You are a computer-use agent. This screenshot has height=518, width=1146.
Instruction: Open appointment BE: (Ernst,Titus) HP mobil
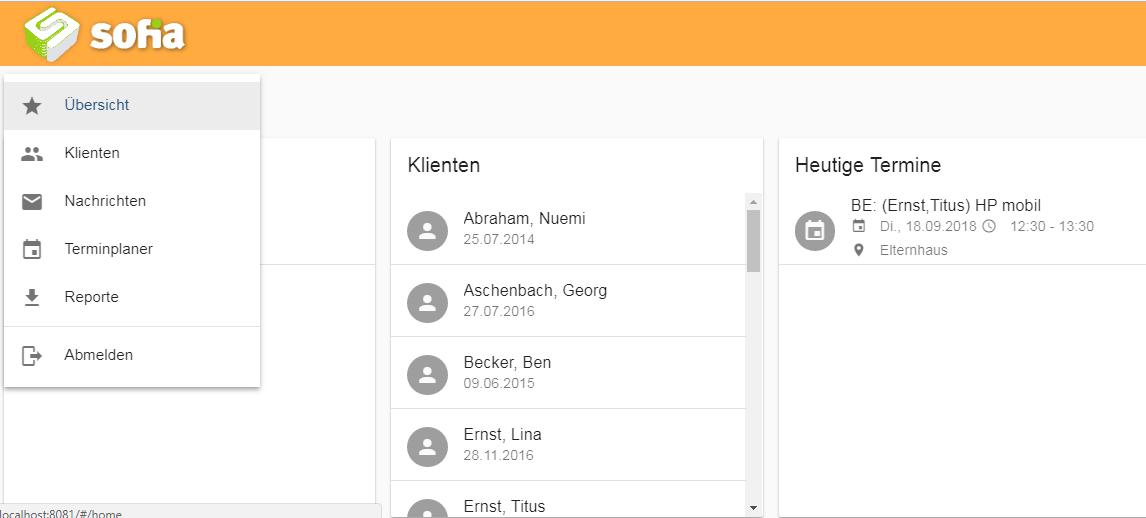click(x=945, y=206)
